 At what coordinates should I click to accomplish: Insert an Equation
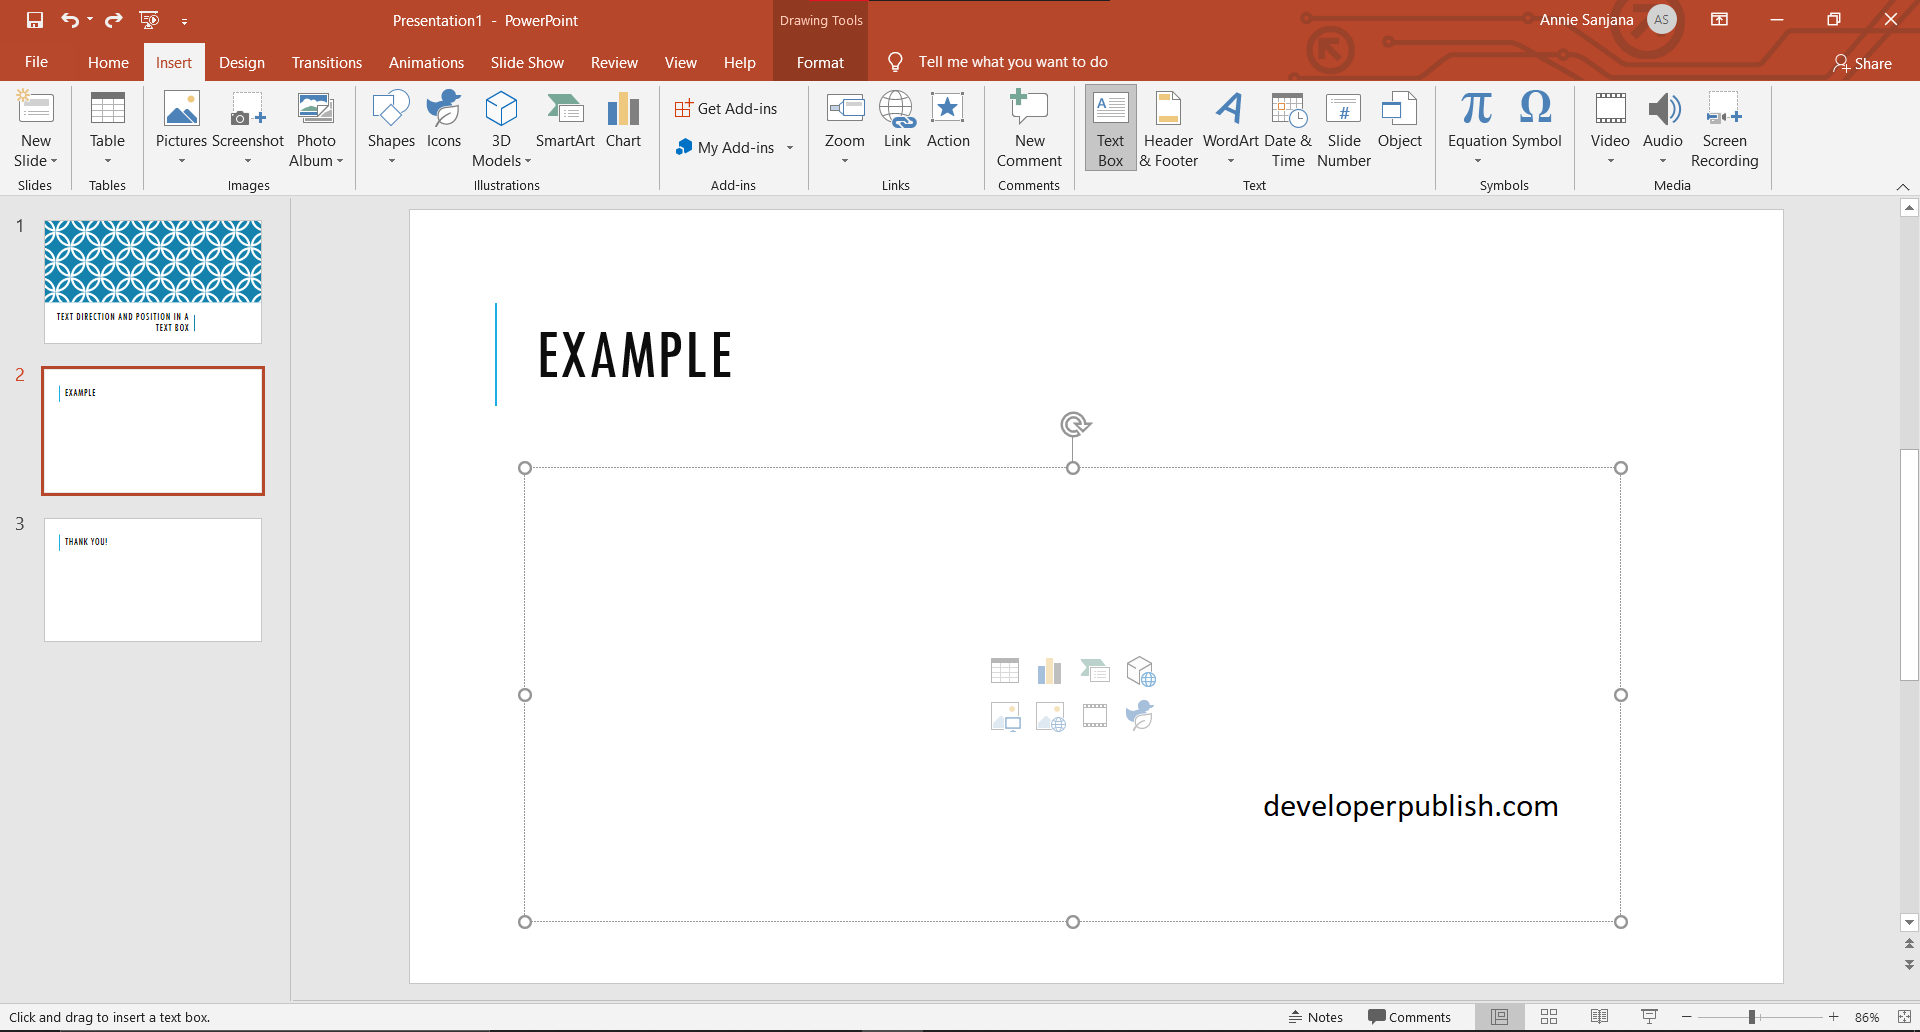point(1477,118)
